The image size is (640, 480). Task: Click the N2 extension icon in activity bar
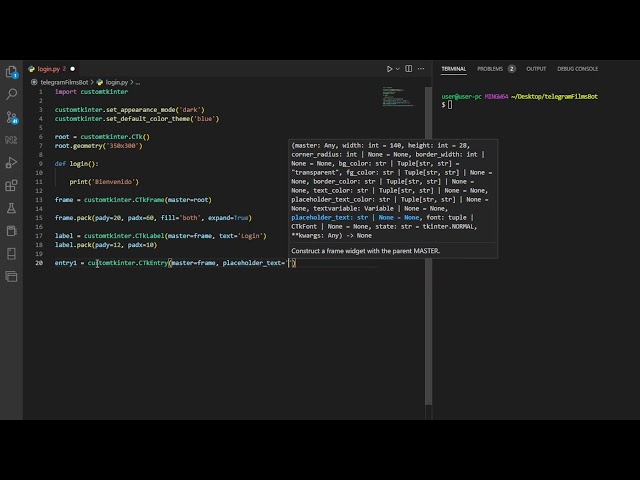click(x=11, y=140)
